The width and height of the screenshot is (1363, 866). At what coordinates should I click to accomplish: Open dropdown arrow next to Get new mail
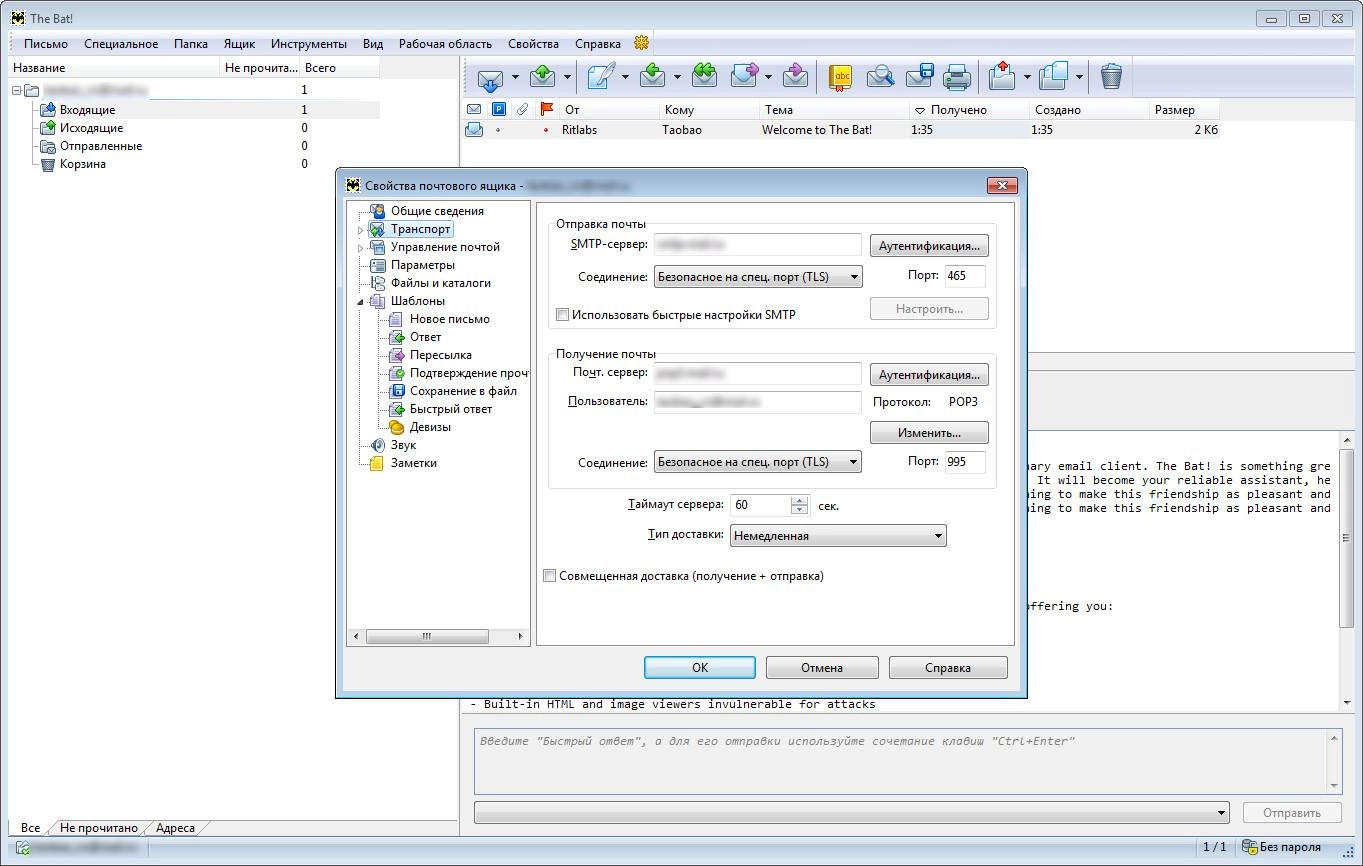click(515, 77)
